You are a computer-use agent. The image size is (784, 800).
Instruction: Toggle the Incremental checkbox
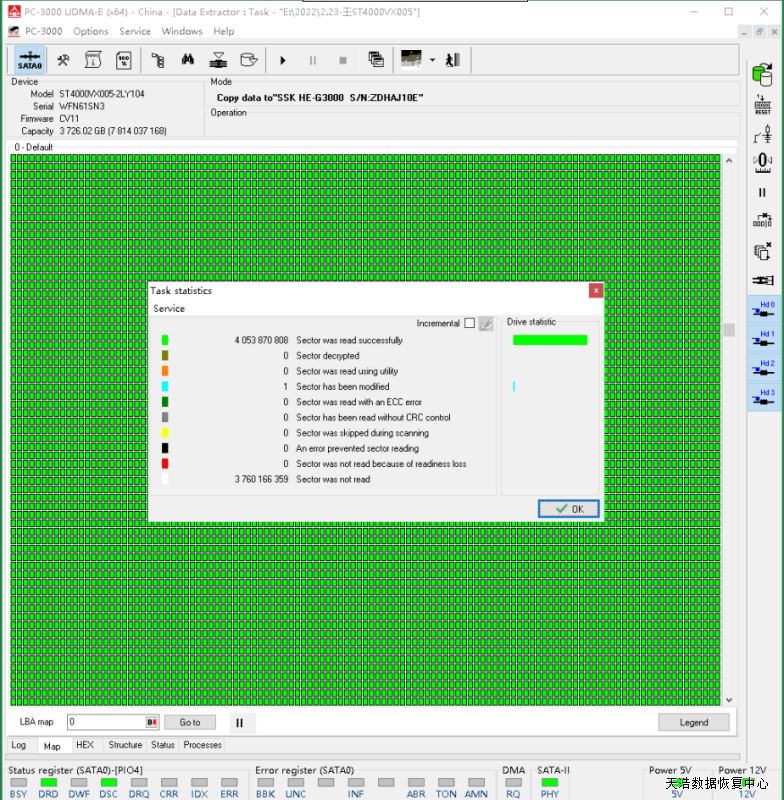click(469, 323)
